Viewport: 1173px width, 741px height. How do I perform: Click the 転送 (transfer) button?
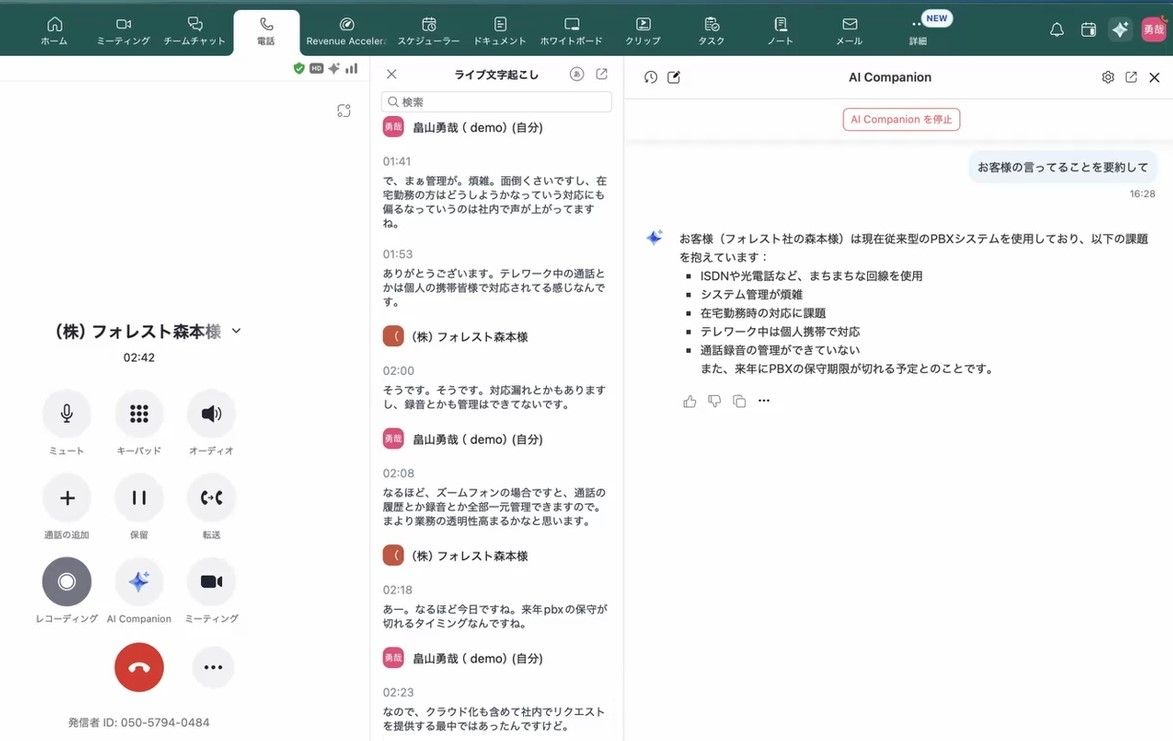point(212,498)
